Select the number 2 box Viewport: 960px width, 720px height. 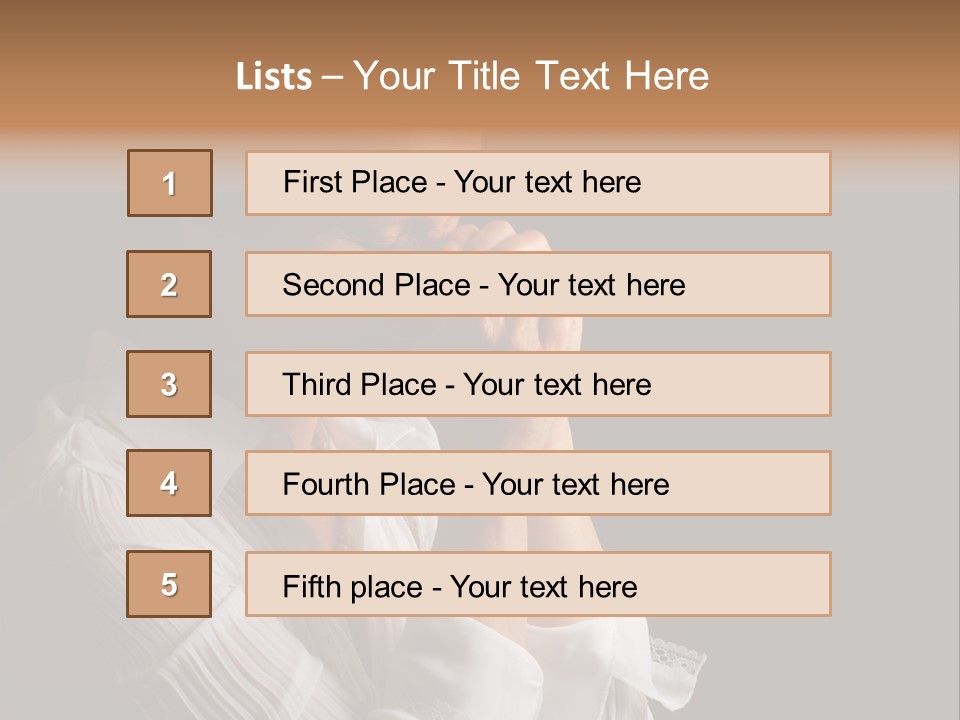[x=169, y=284]
